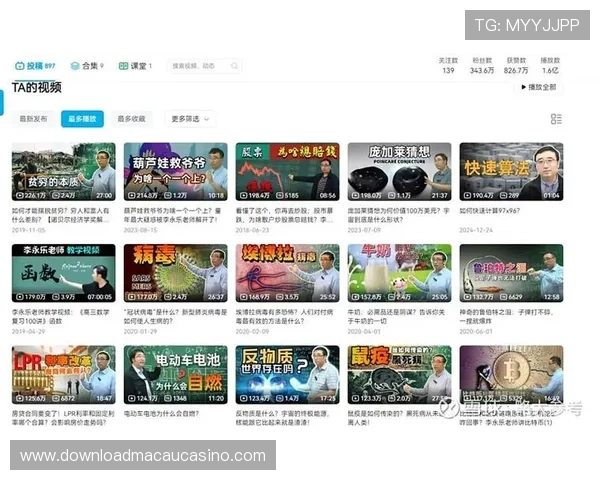Click the TA的视频 section heading
The image size is (600, 480).
[x=36, y=88]
